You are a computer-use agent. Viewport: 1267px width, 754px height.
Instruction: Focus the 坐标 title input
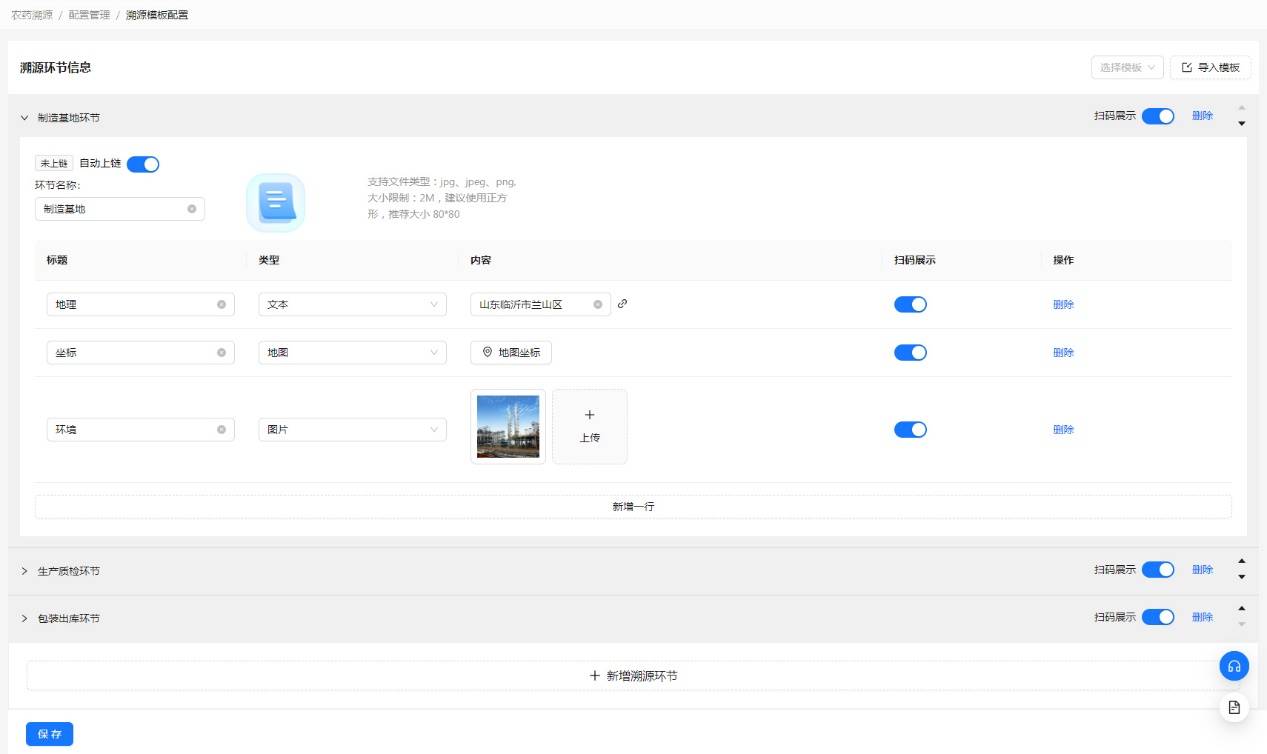[x=140, y=353]
